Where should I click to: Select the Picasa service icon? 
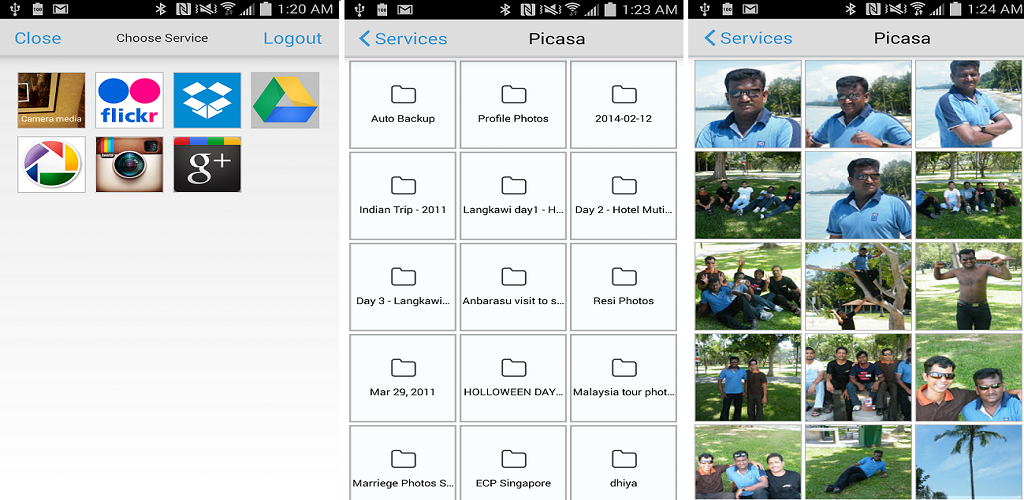click(52, 164)
